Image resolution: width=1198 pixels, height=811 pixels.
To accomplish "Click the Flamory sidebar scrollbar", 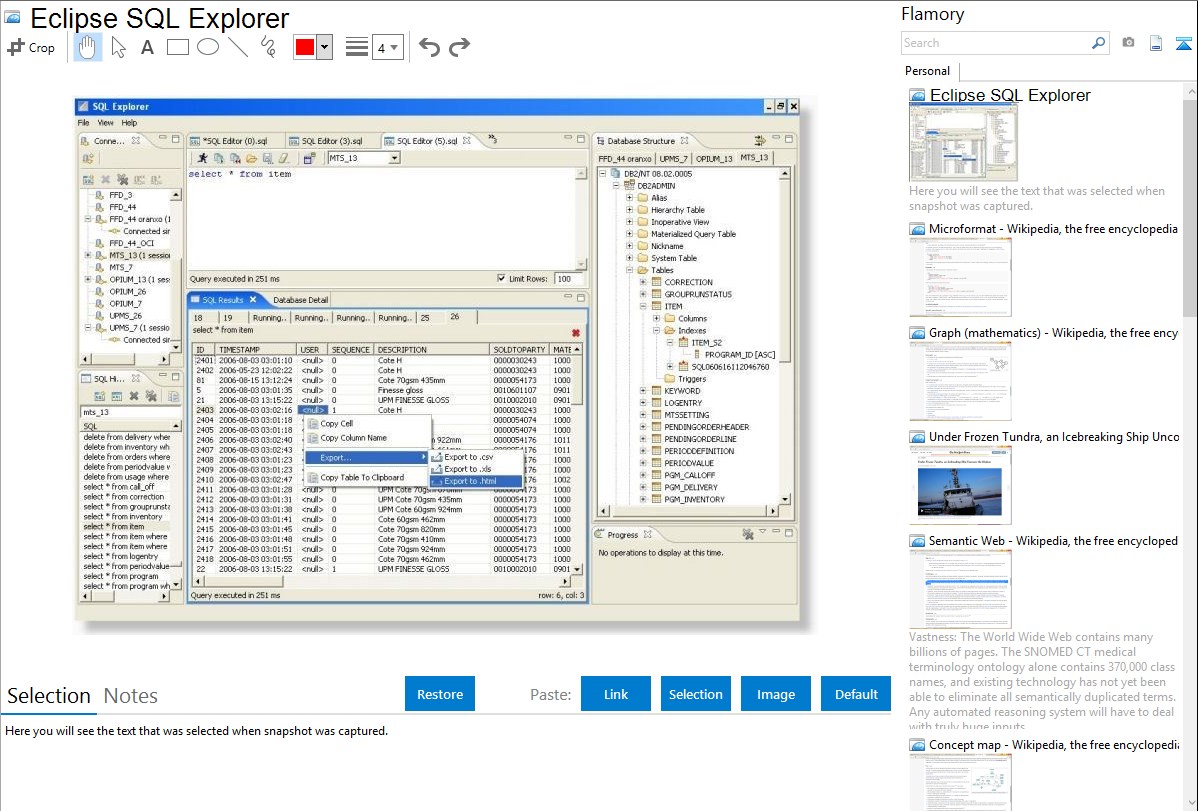I will click(1190, 206).
